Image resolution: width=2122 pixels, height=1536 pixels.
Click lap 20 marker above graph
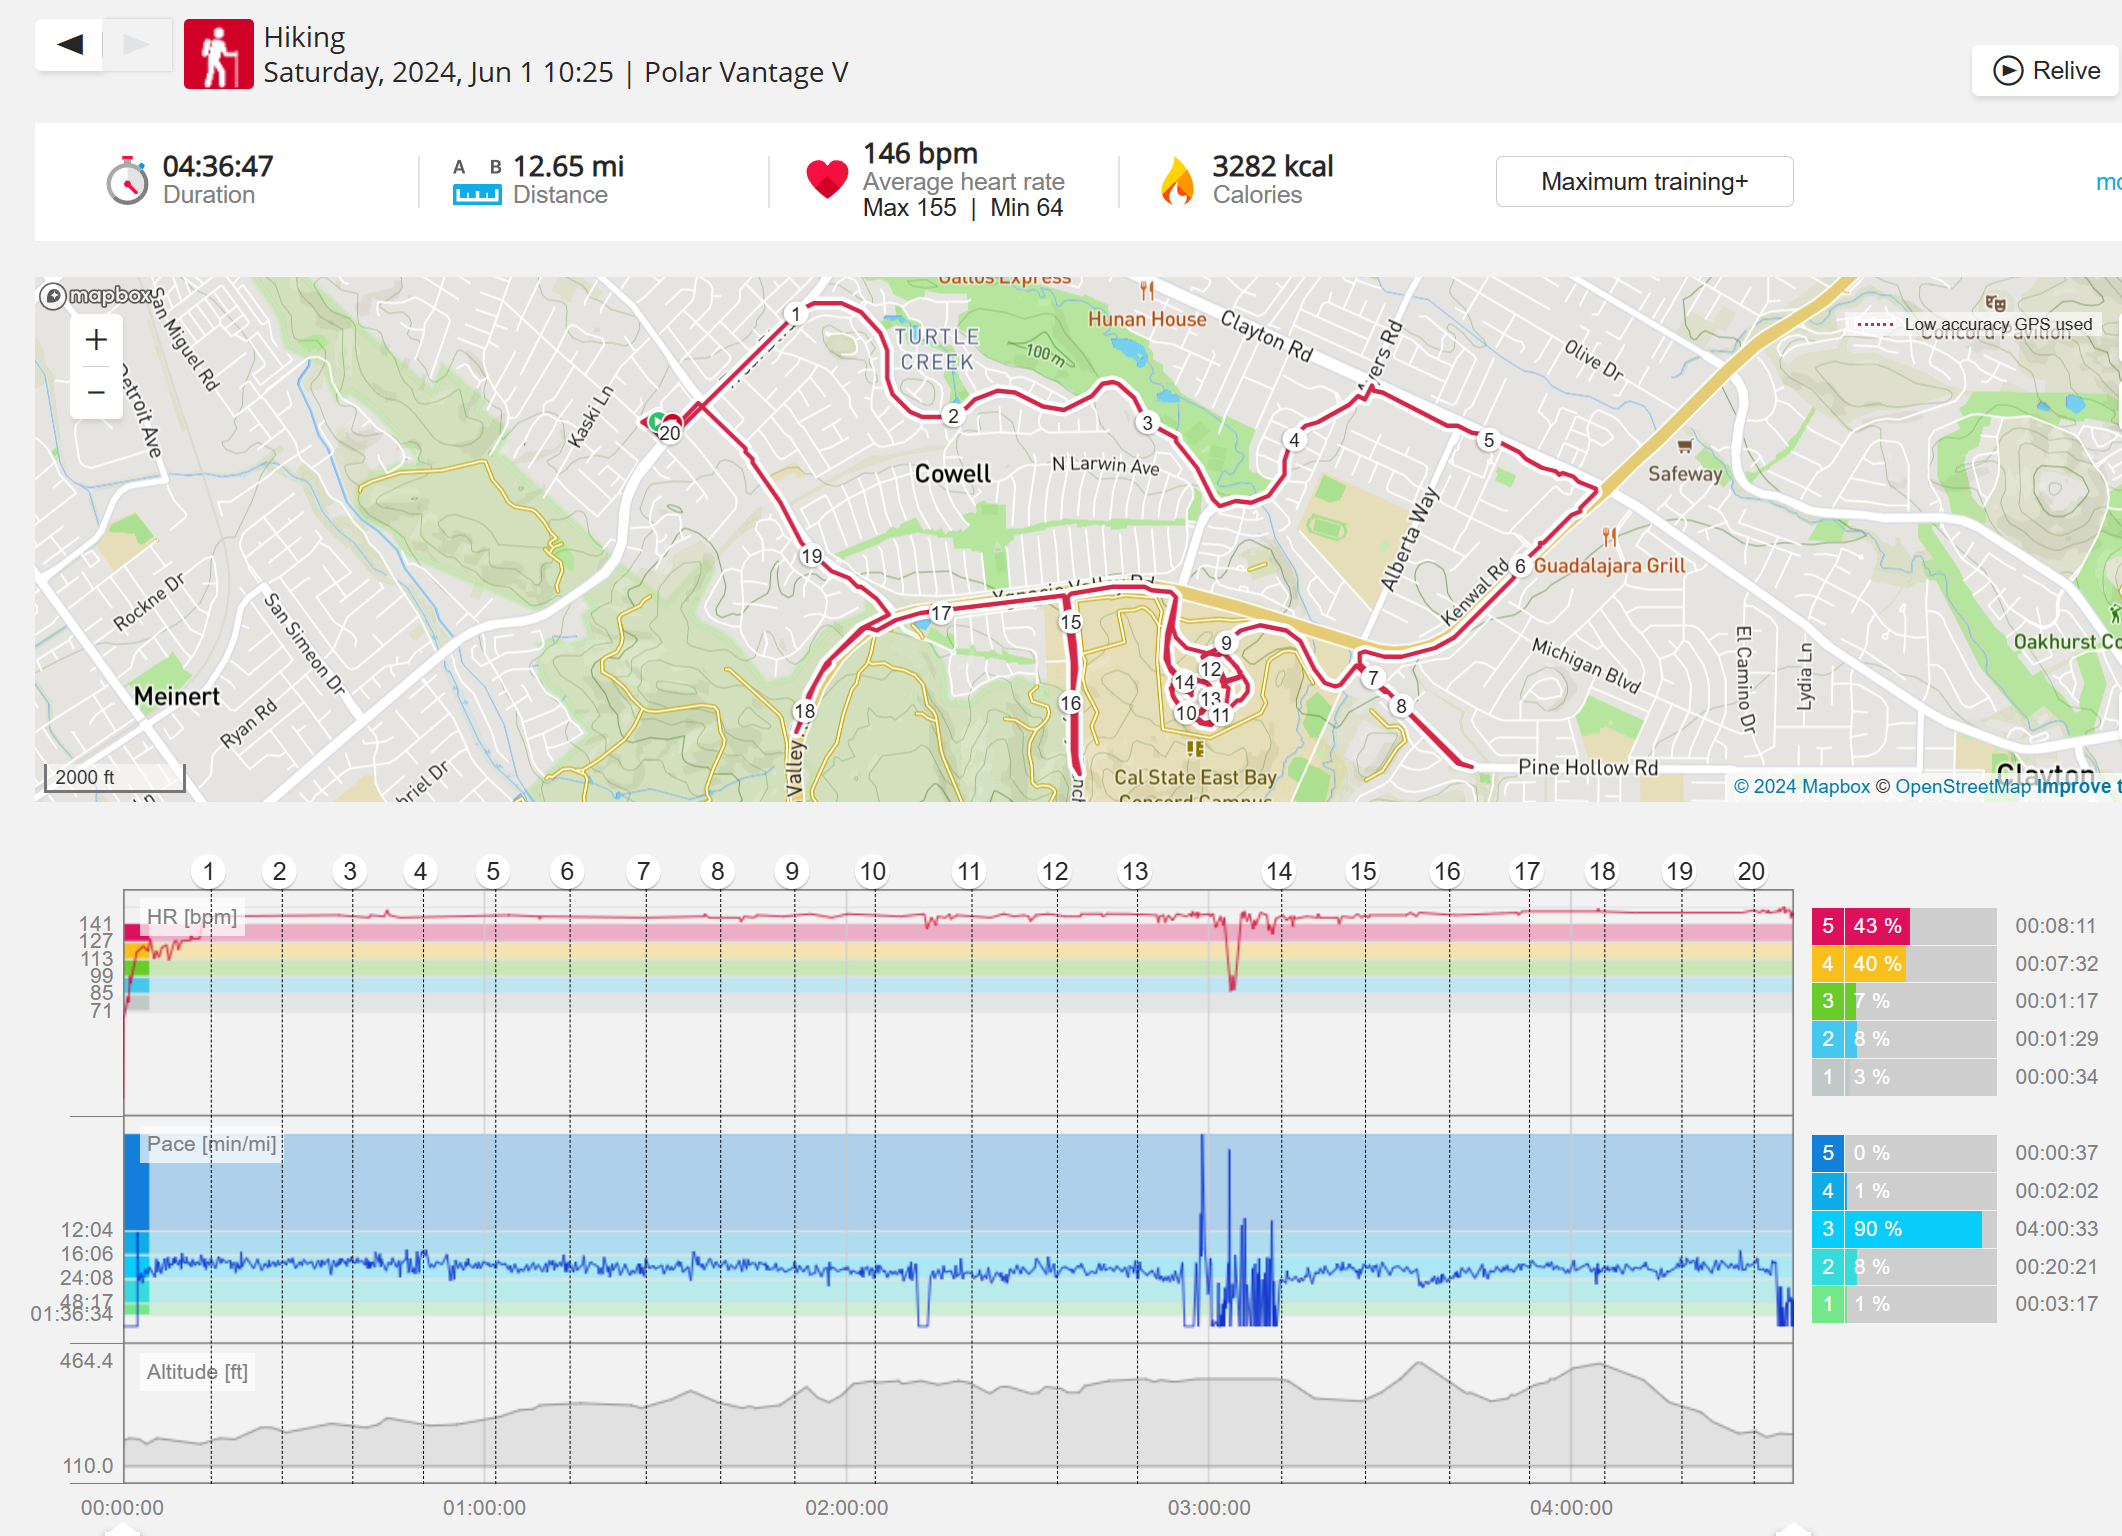pyautogui.click(x=1750, y=872)
